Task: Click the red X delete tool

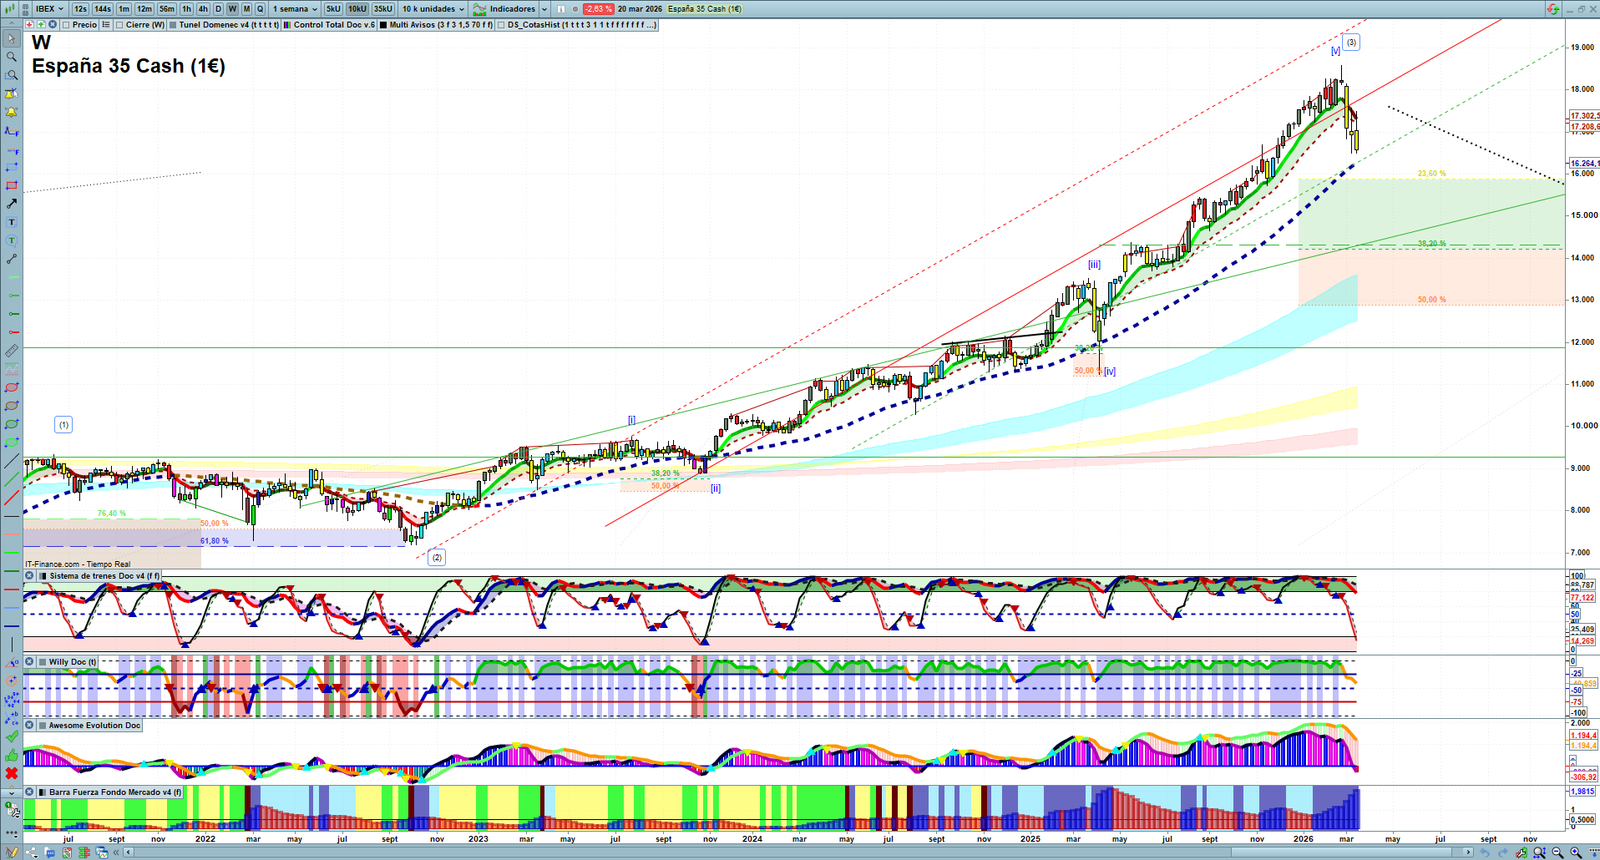Action: pos(11,773)
